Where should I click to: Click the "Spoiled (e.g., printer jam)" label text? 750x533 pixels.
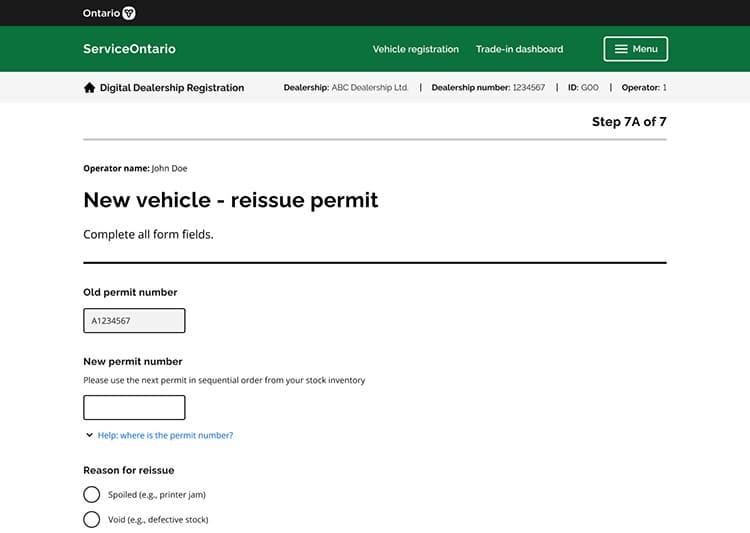coord(157,494)
